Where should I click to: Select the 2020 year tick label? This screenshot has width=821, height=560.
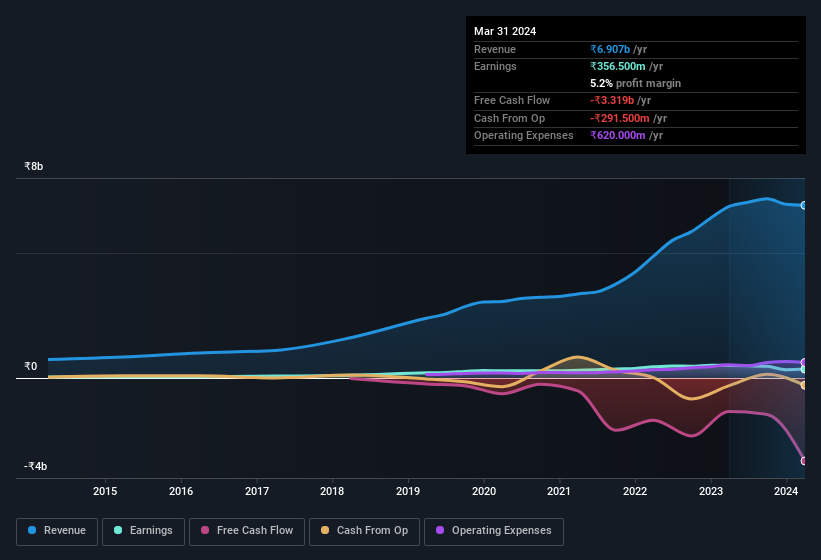[x=484, y=491]
